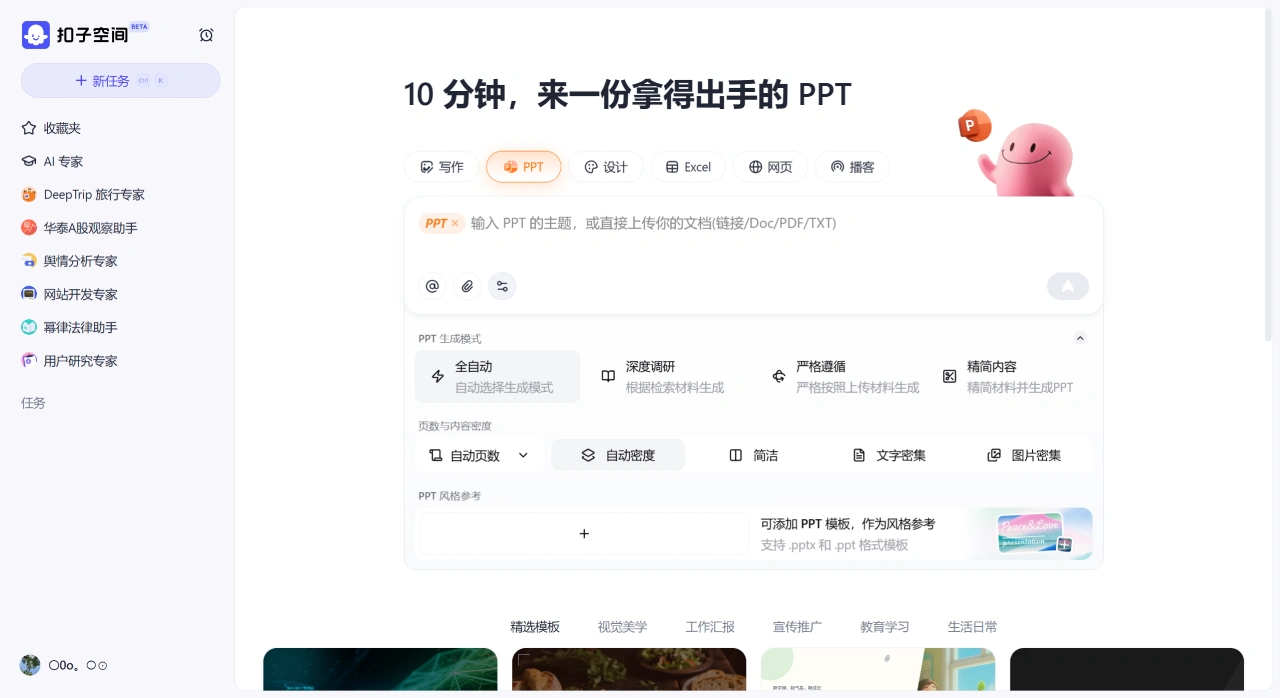
Task: Open the 自动页数 page count dropdown
Action: point(479,455)
